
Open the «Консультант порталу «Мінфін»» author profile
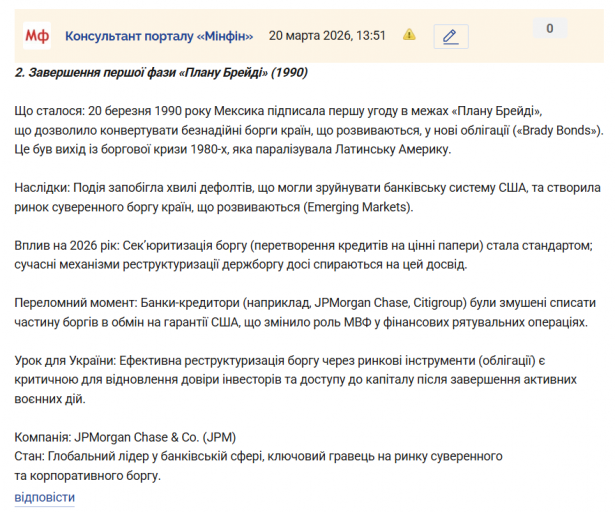pos(159,36)
